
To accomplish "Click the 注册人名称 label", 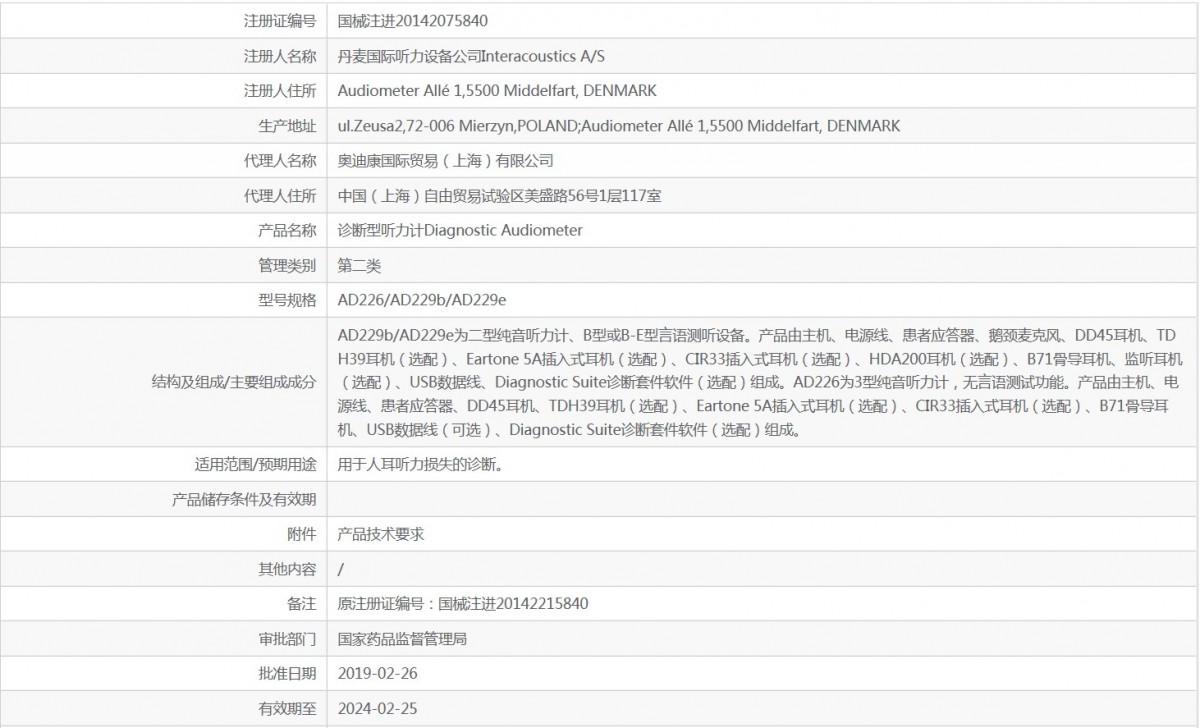I will (280, 55).
